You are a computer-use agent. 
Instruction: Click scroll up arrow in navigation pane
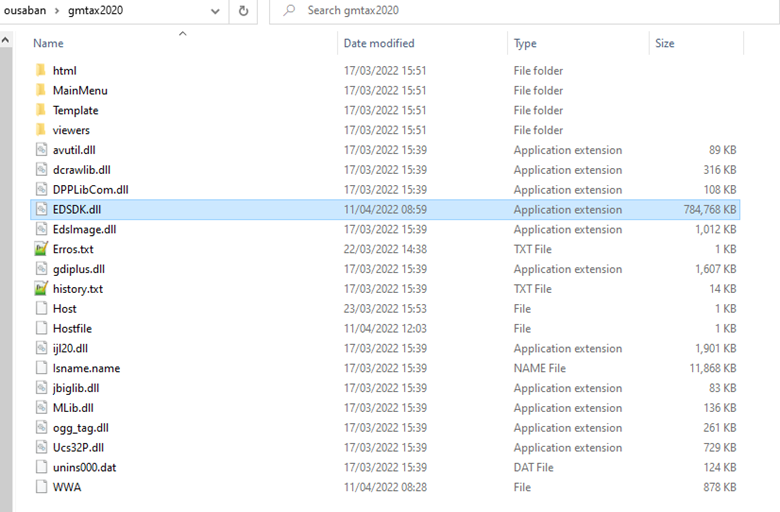5,40
